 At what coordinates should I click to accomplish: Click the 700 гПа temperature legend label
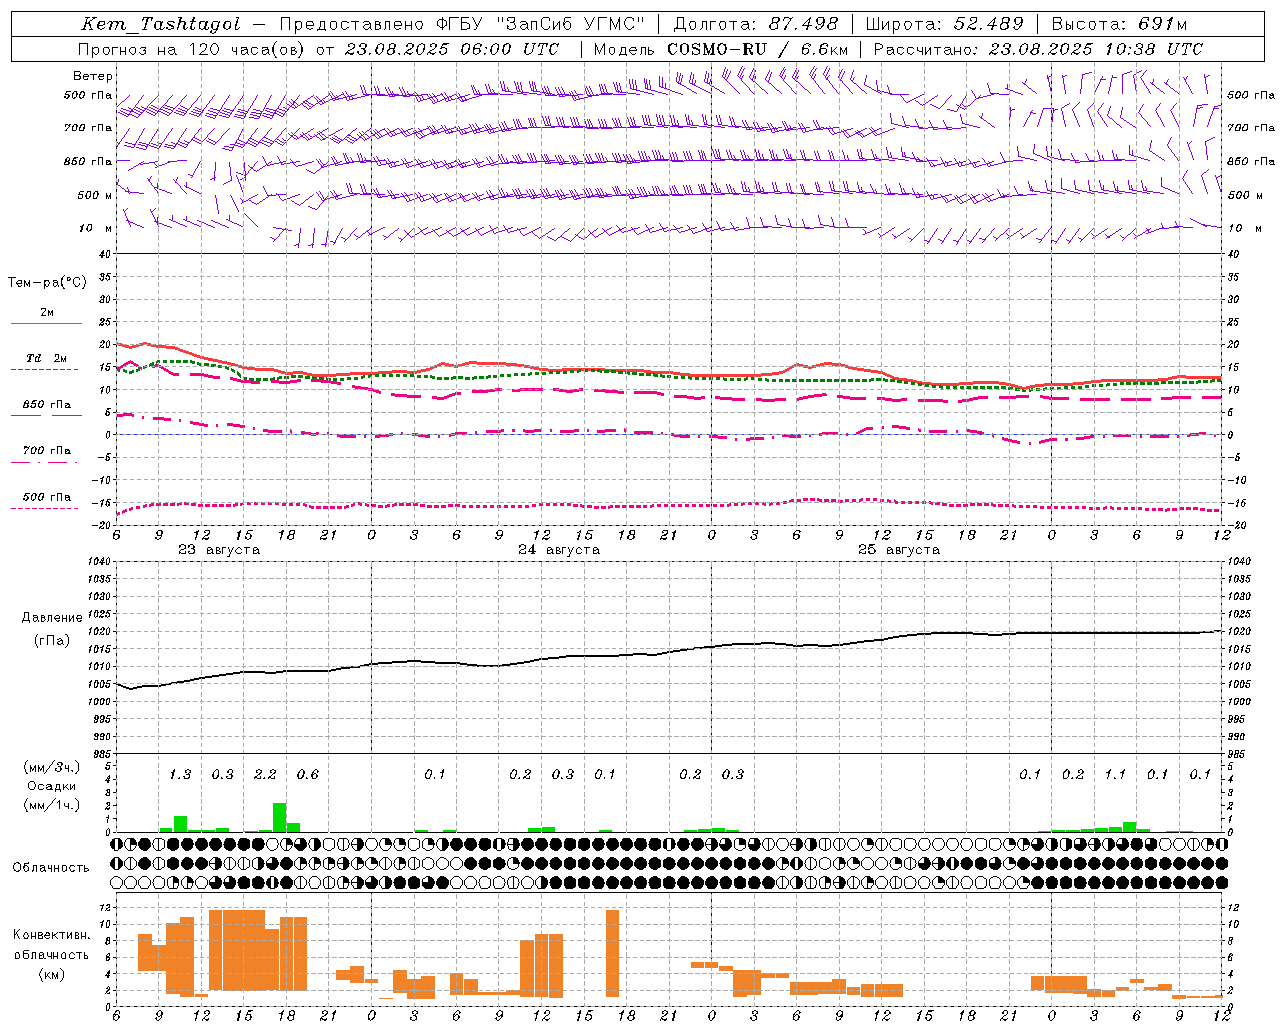point(47,451)
